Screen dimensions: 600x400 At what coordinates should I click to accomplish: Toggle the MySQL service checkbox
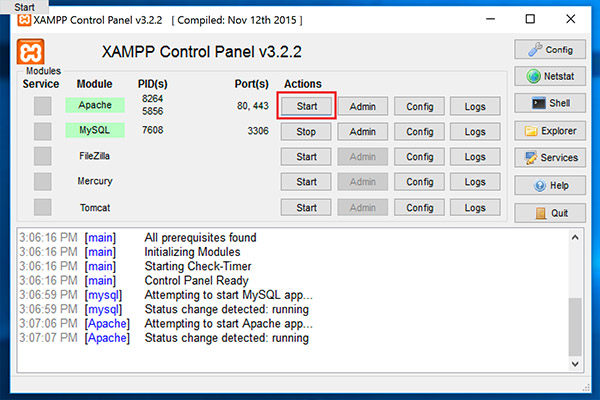(x=42, y=131)
